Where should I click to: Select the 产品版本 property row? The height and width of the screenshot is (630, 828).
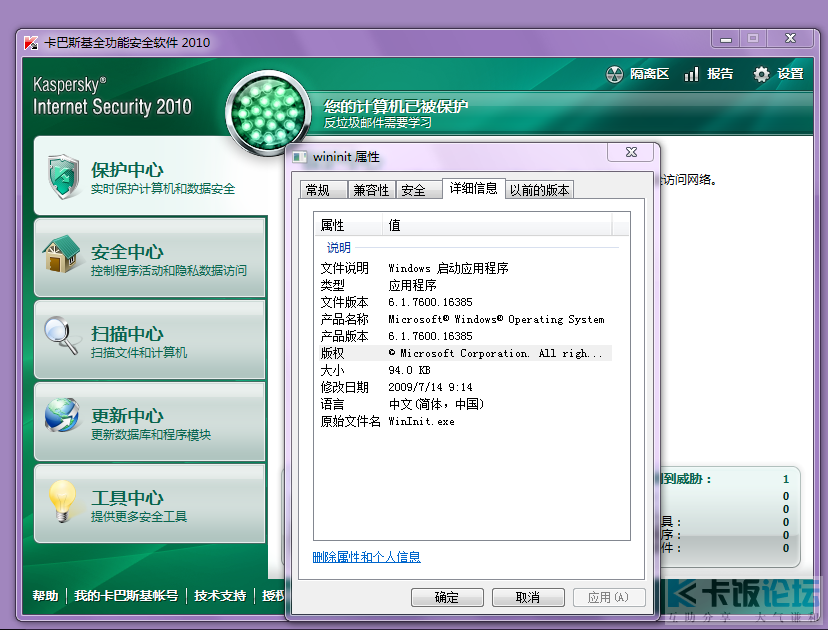(x=466, y=336)
